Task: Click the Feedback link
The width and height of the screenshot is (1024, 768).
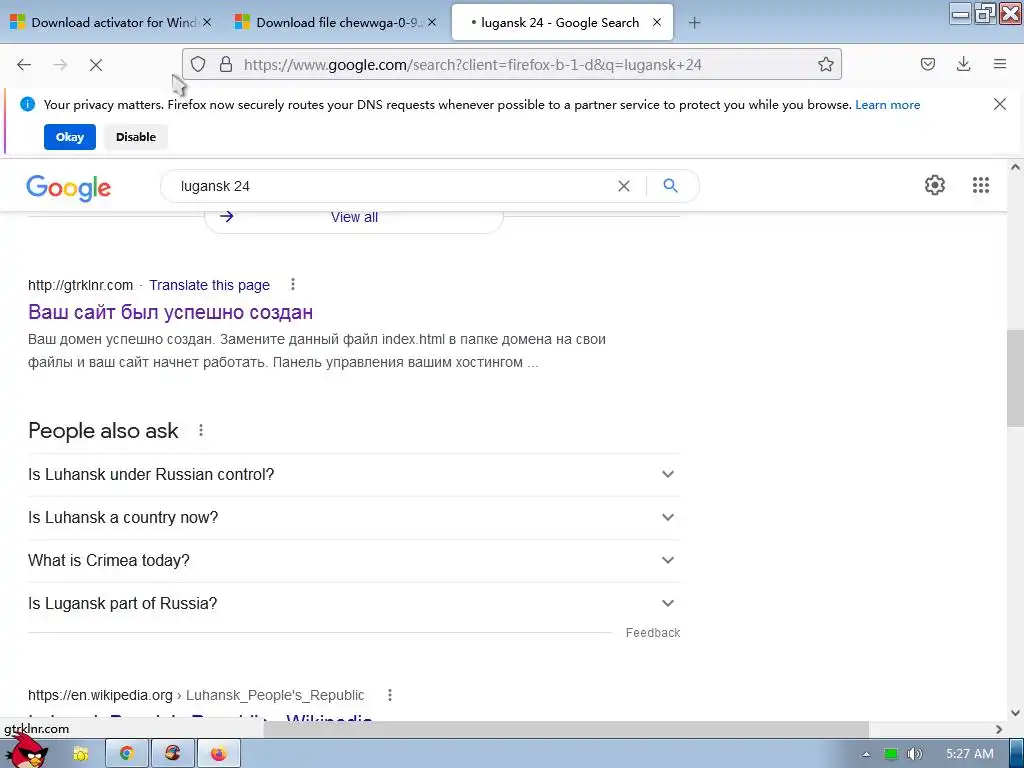Action: click(x=653, y=633)
